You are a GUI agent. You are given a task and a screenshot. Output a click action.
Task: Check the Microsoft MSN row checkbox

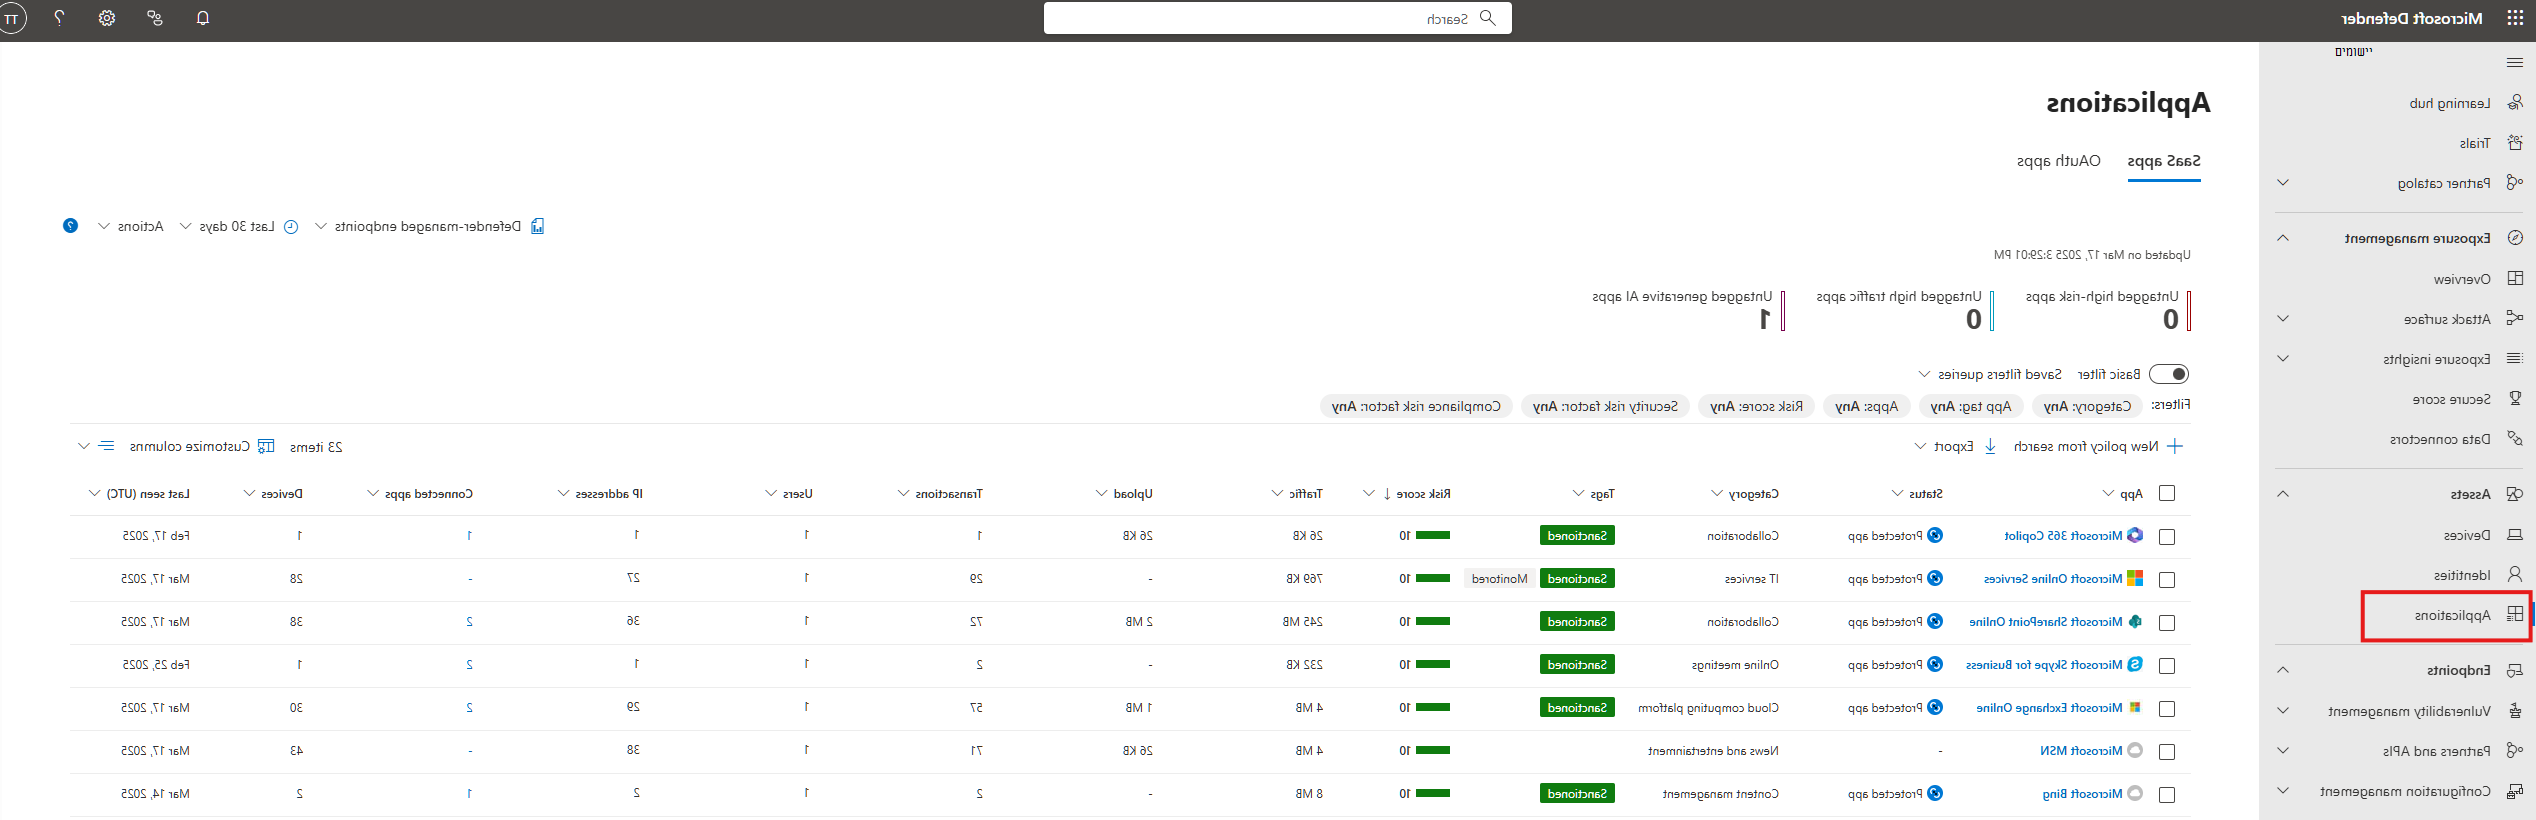click(2167, 752)
